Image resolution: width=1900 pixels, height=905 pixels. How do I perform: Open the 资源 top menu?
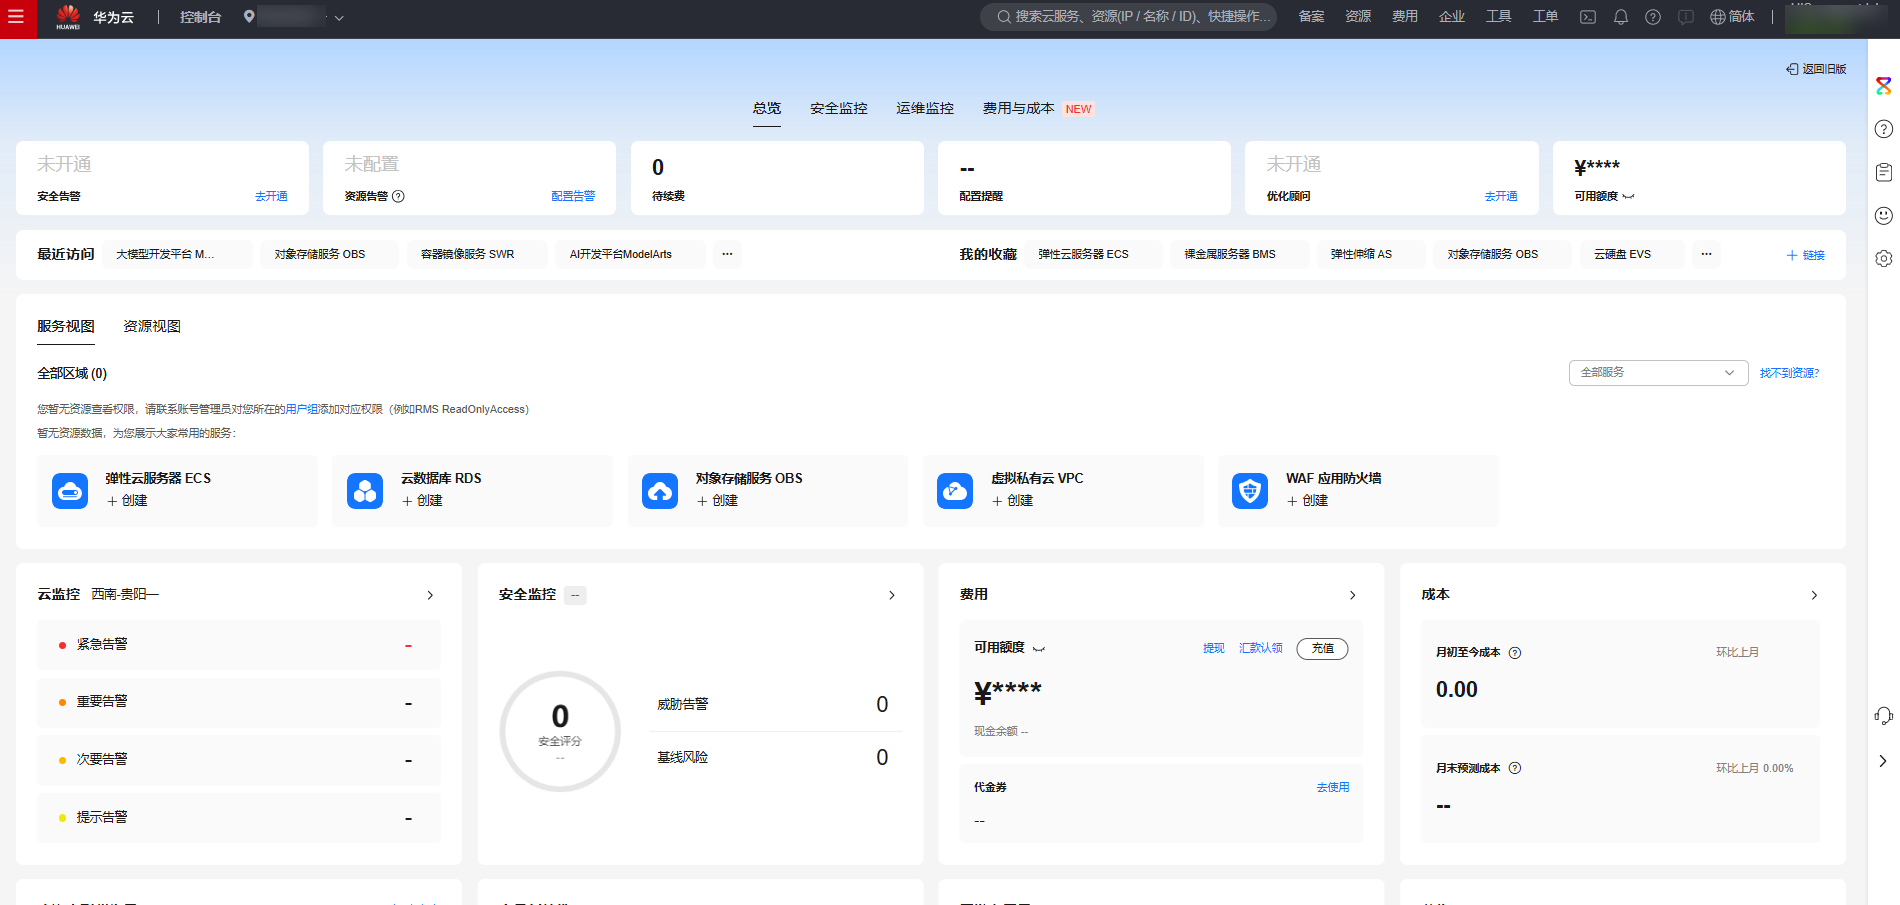pos(1358,17)
